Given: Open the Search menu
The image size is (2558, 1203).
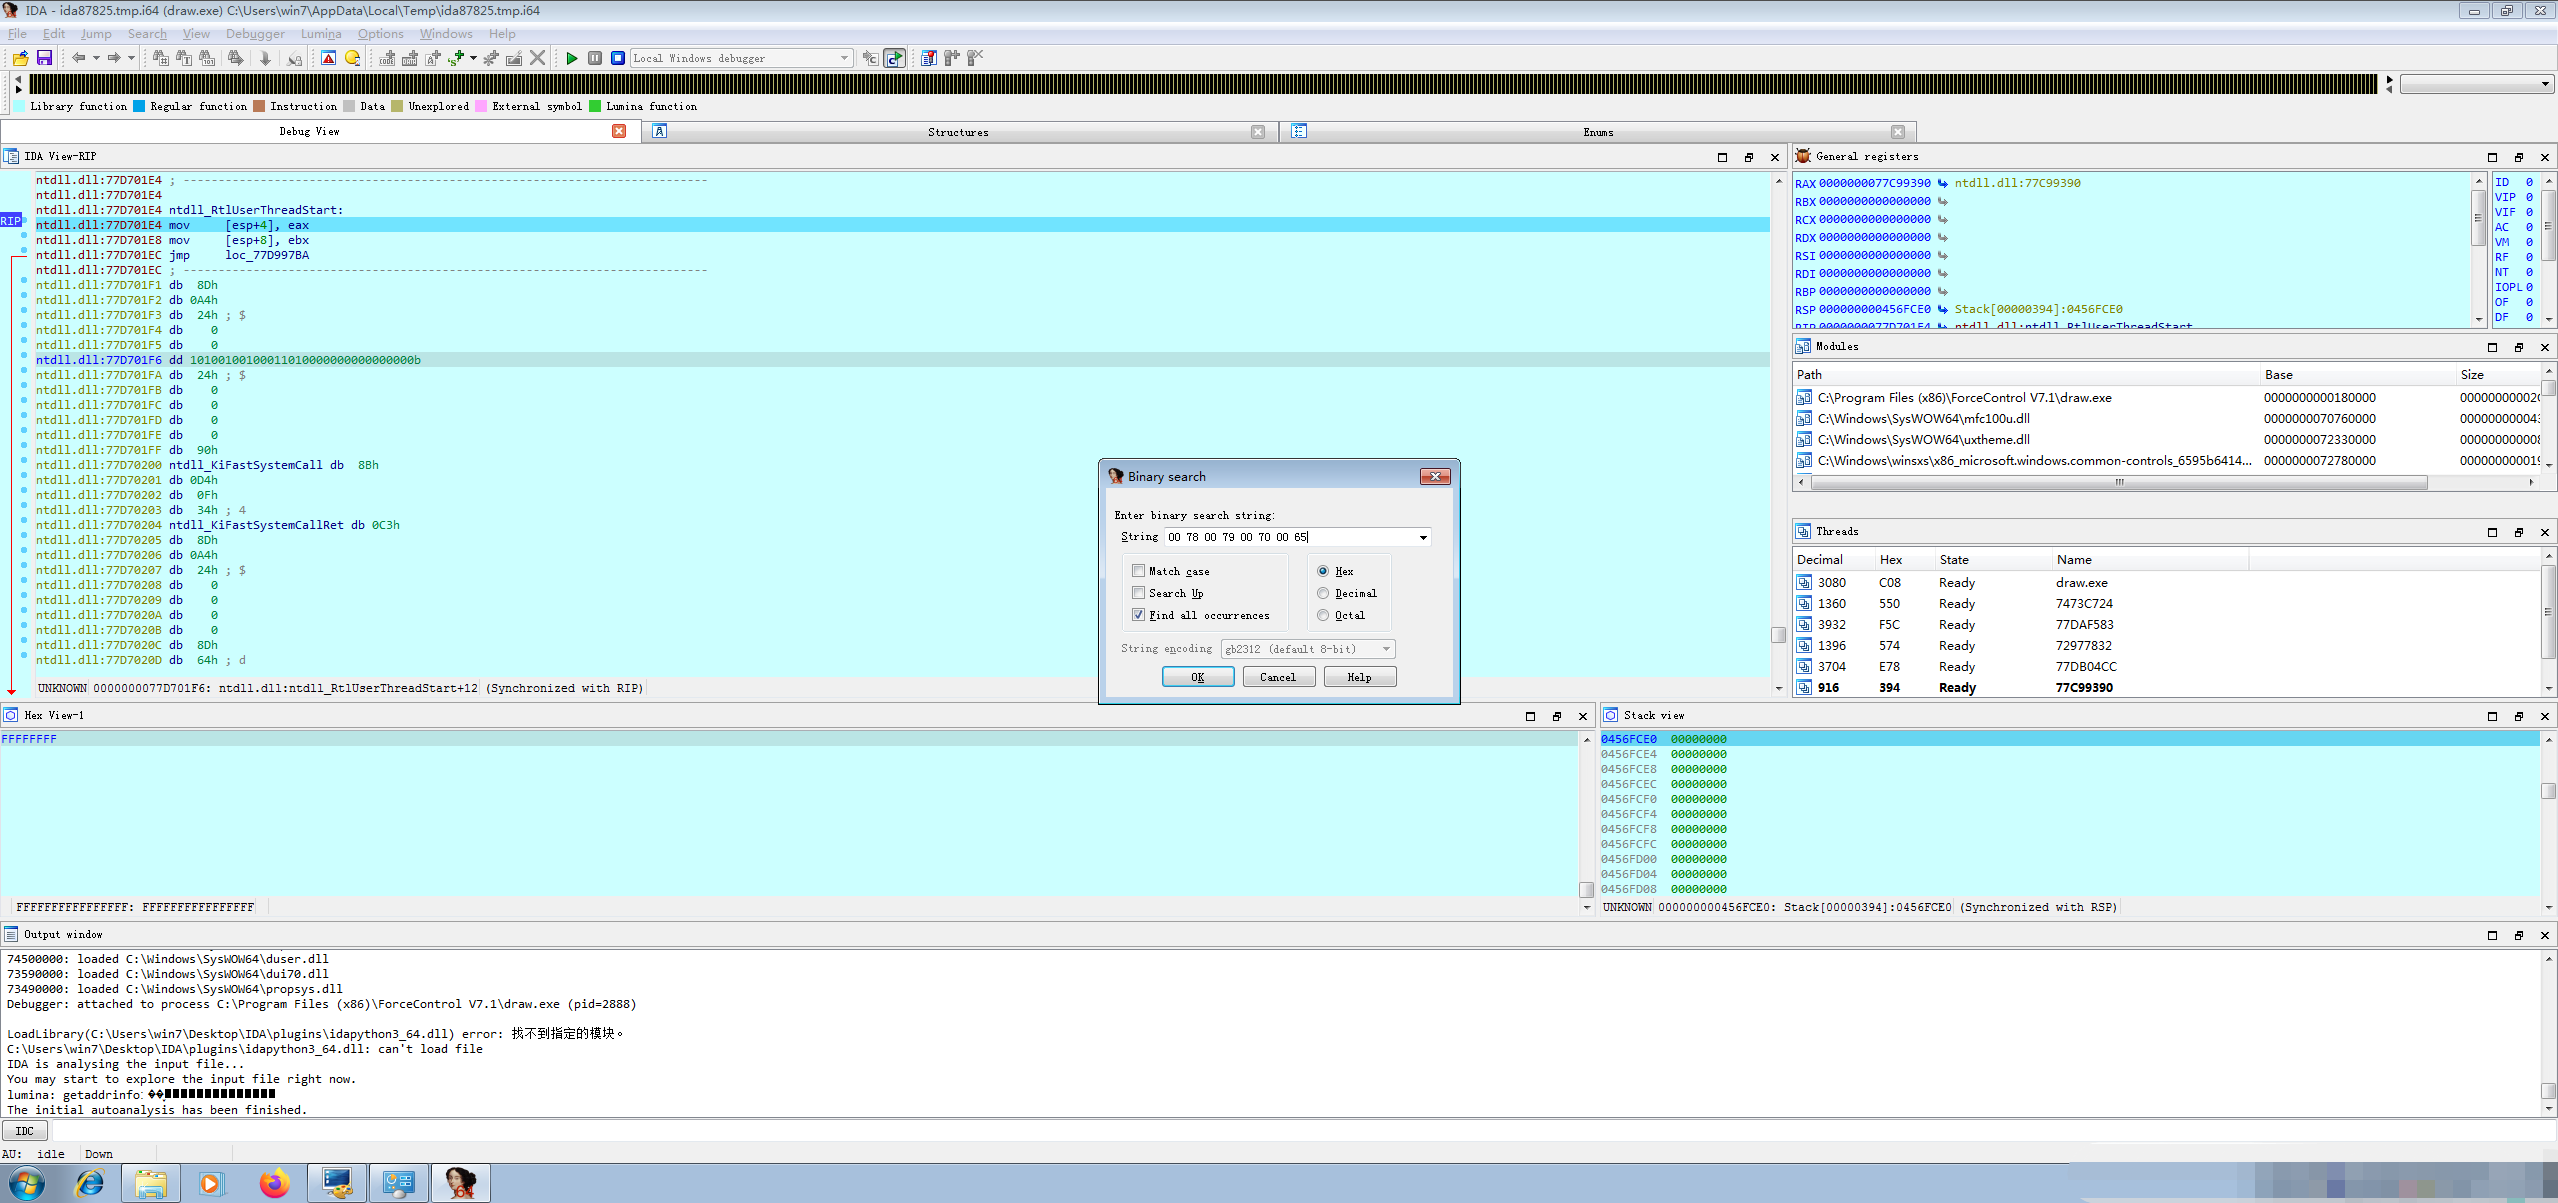Looking at the screenshot, I should (147, 34).
